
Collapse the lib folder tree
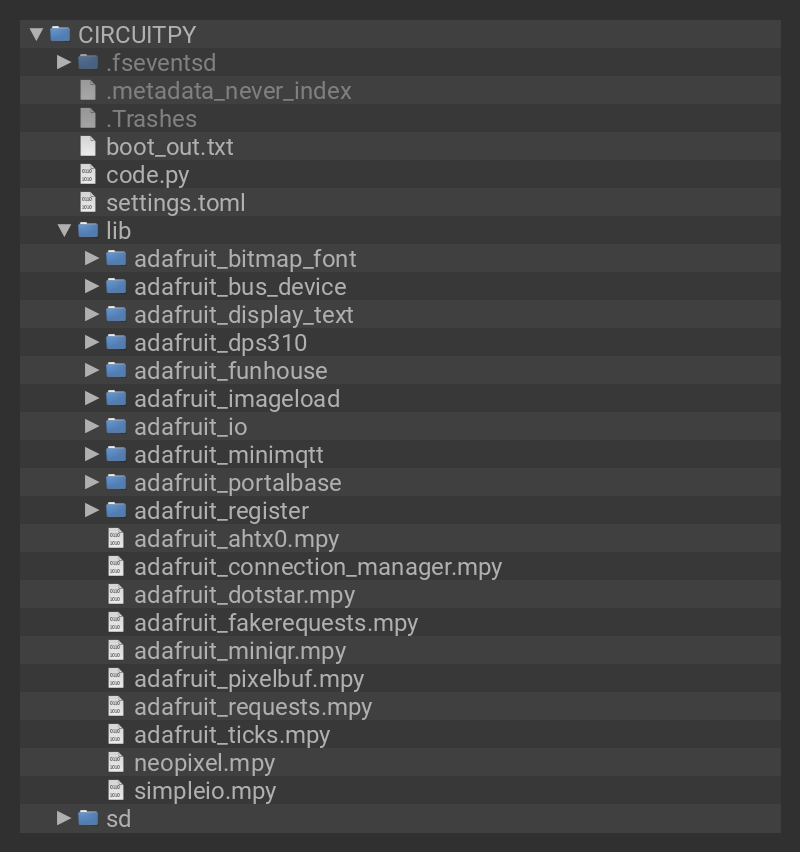[x=65, y=230]
